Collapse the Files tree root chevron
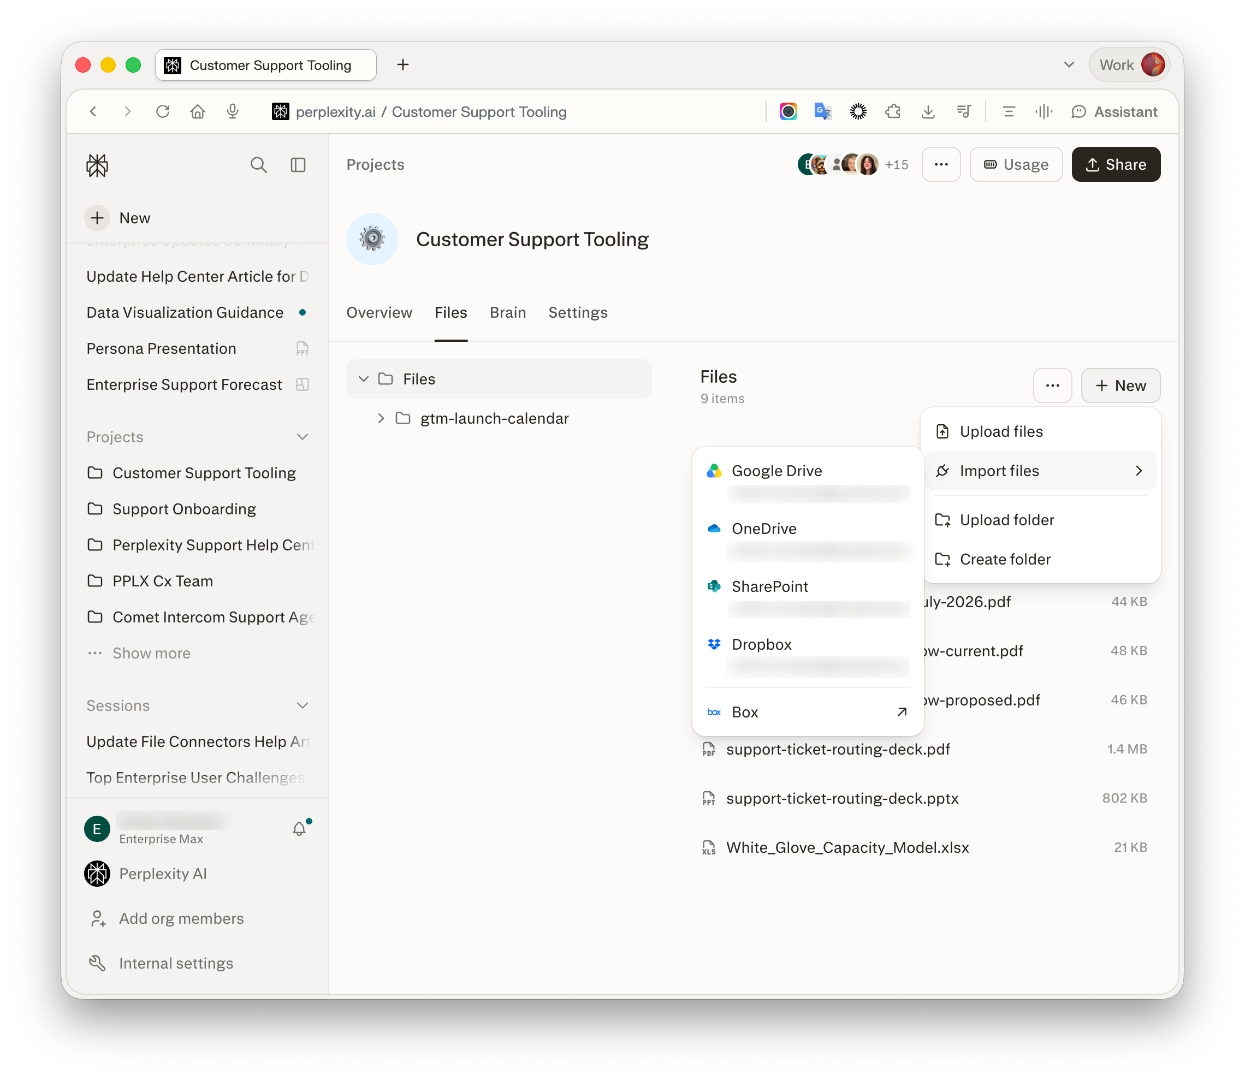The width and height of the screenshot is (1245, 1080). click(x=364, y=379)
